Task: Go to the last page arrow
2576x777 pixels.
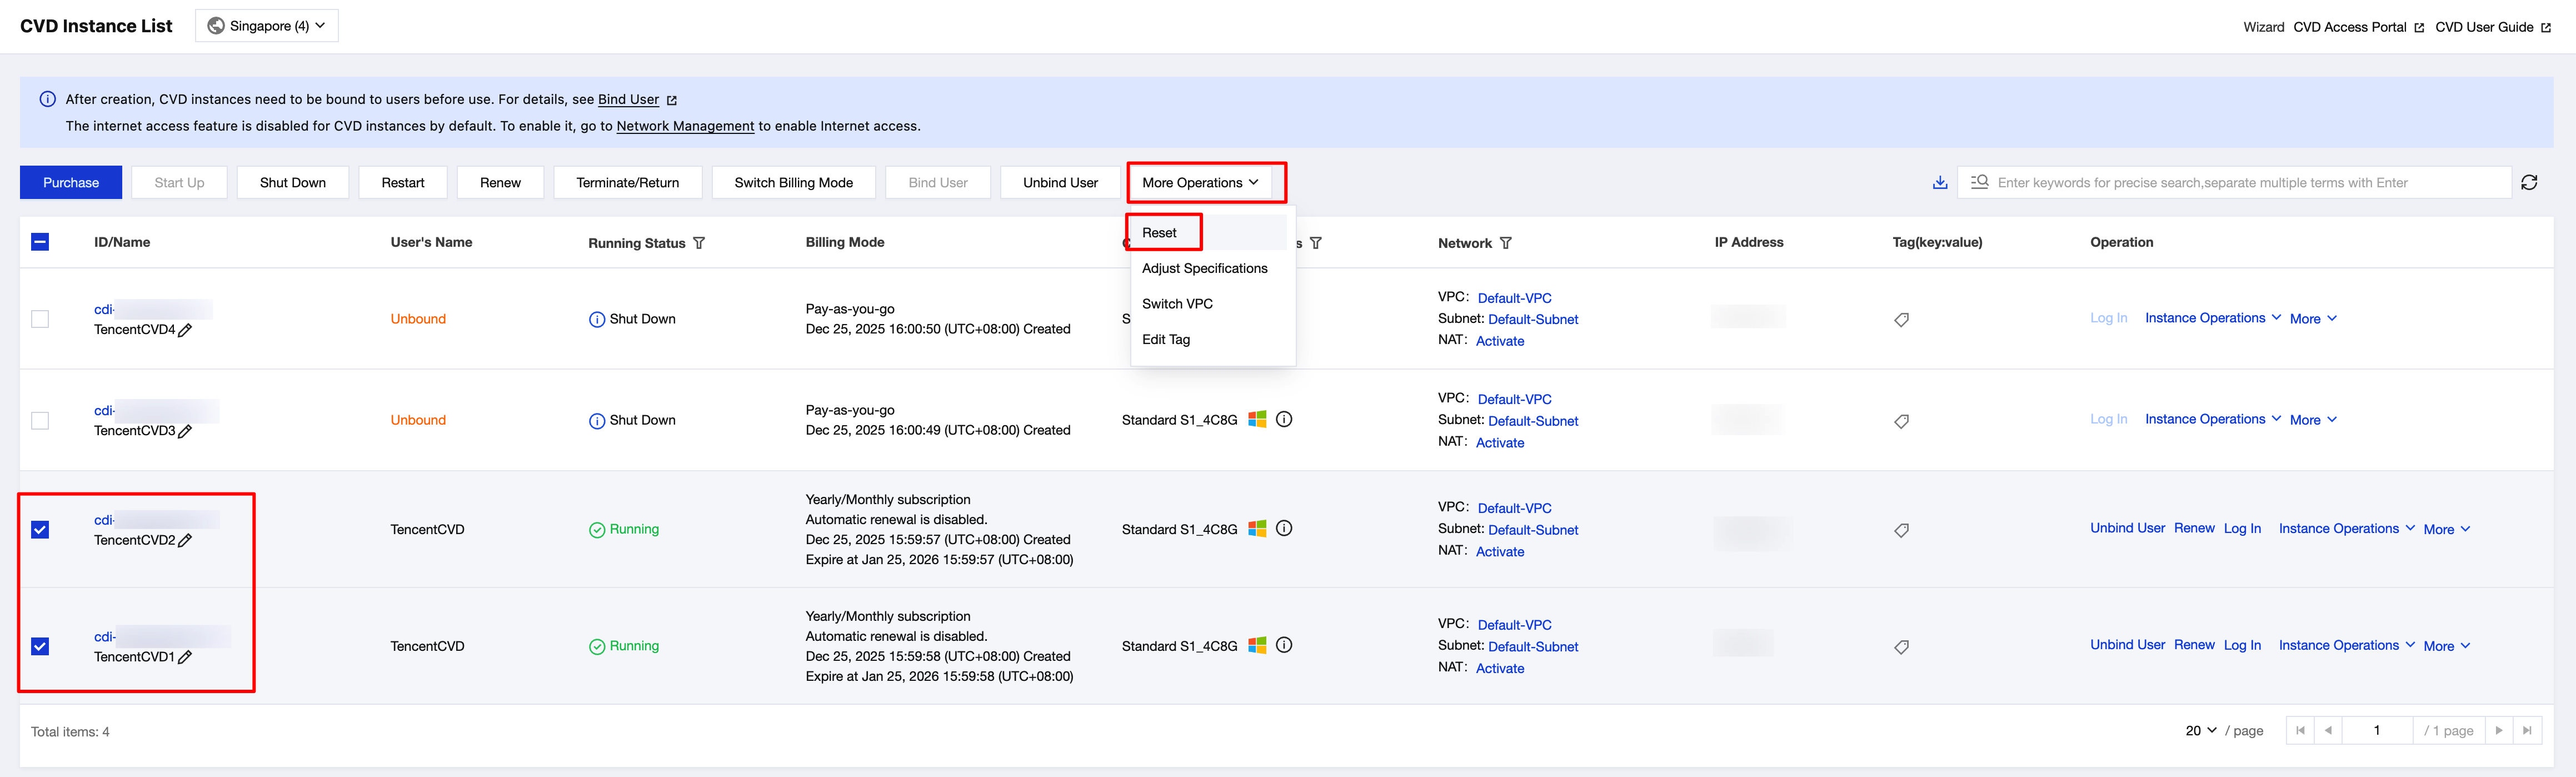Action: point(2527,730)
